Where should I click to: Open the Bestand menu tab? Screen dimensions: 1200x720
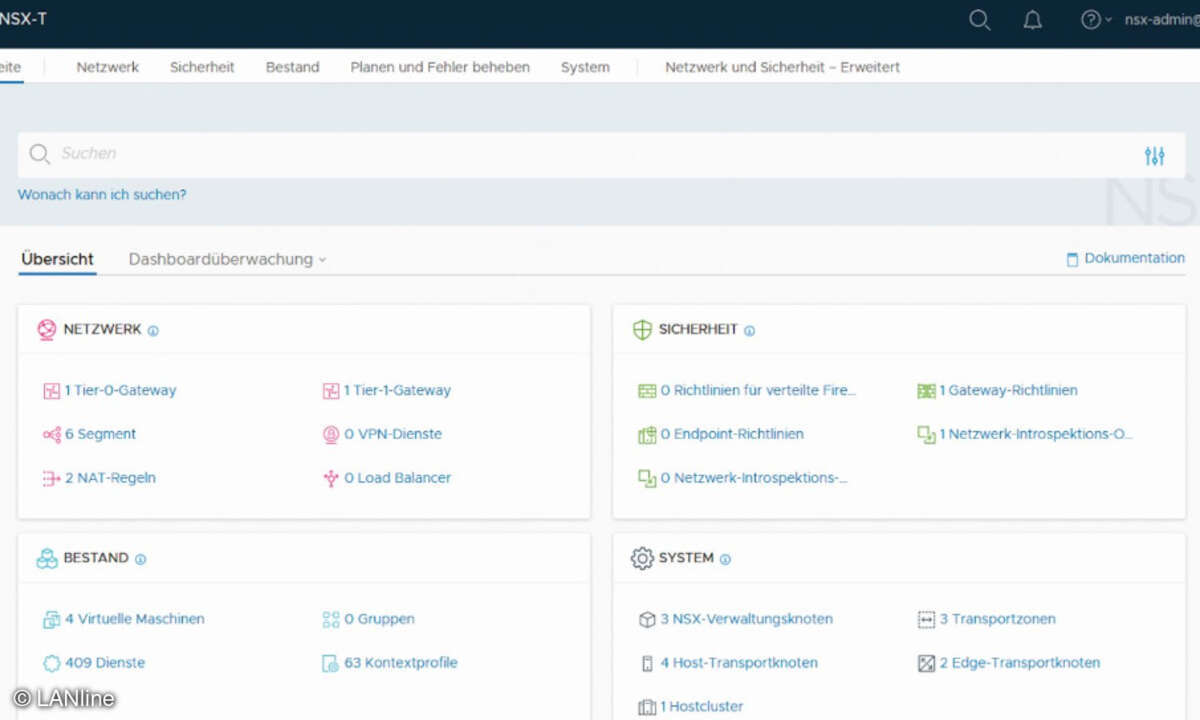coord(292,67)
